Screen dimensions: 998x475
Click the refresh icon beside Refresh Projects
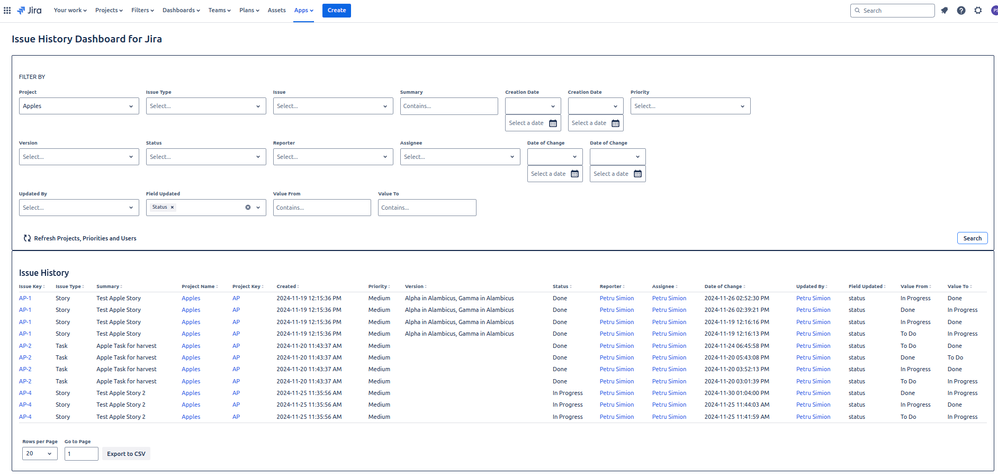click(x=27, y=238)
